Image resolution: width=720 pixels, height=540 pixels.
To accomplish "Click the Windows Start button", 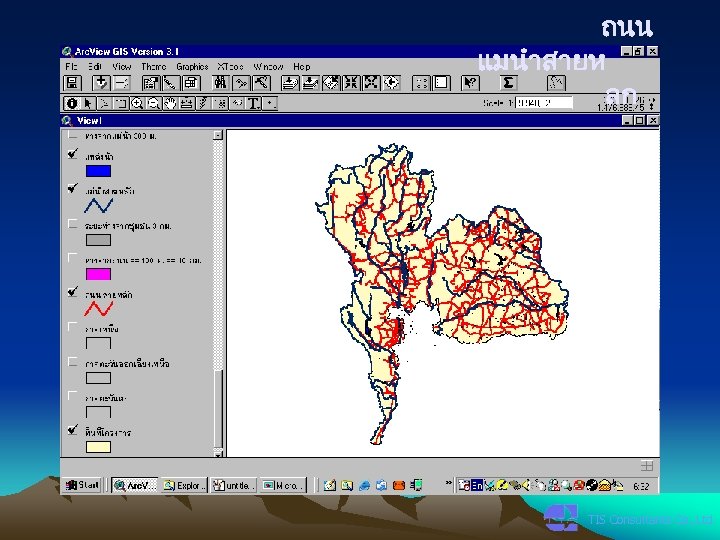I will coord(84,485).
